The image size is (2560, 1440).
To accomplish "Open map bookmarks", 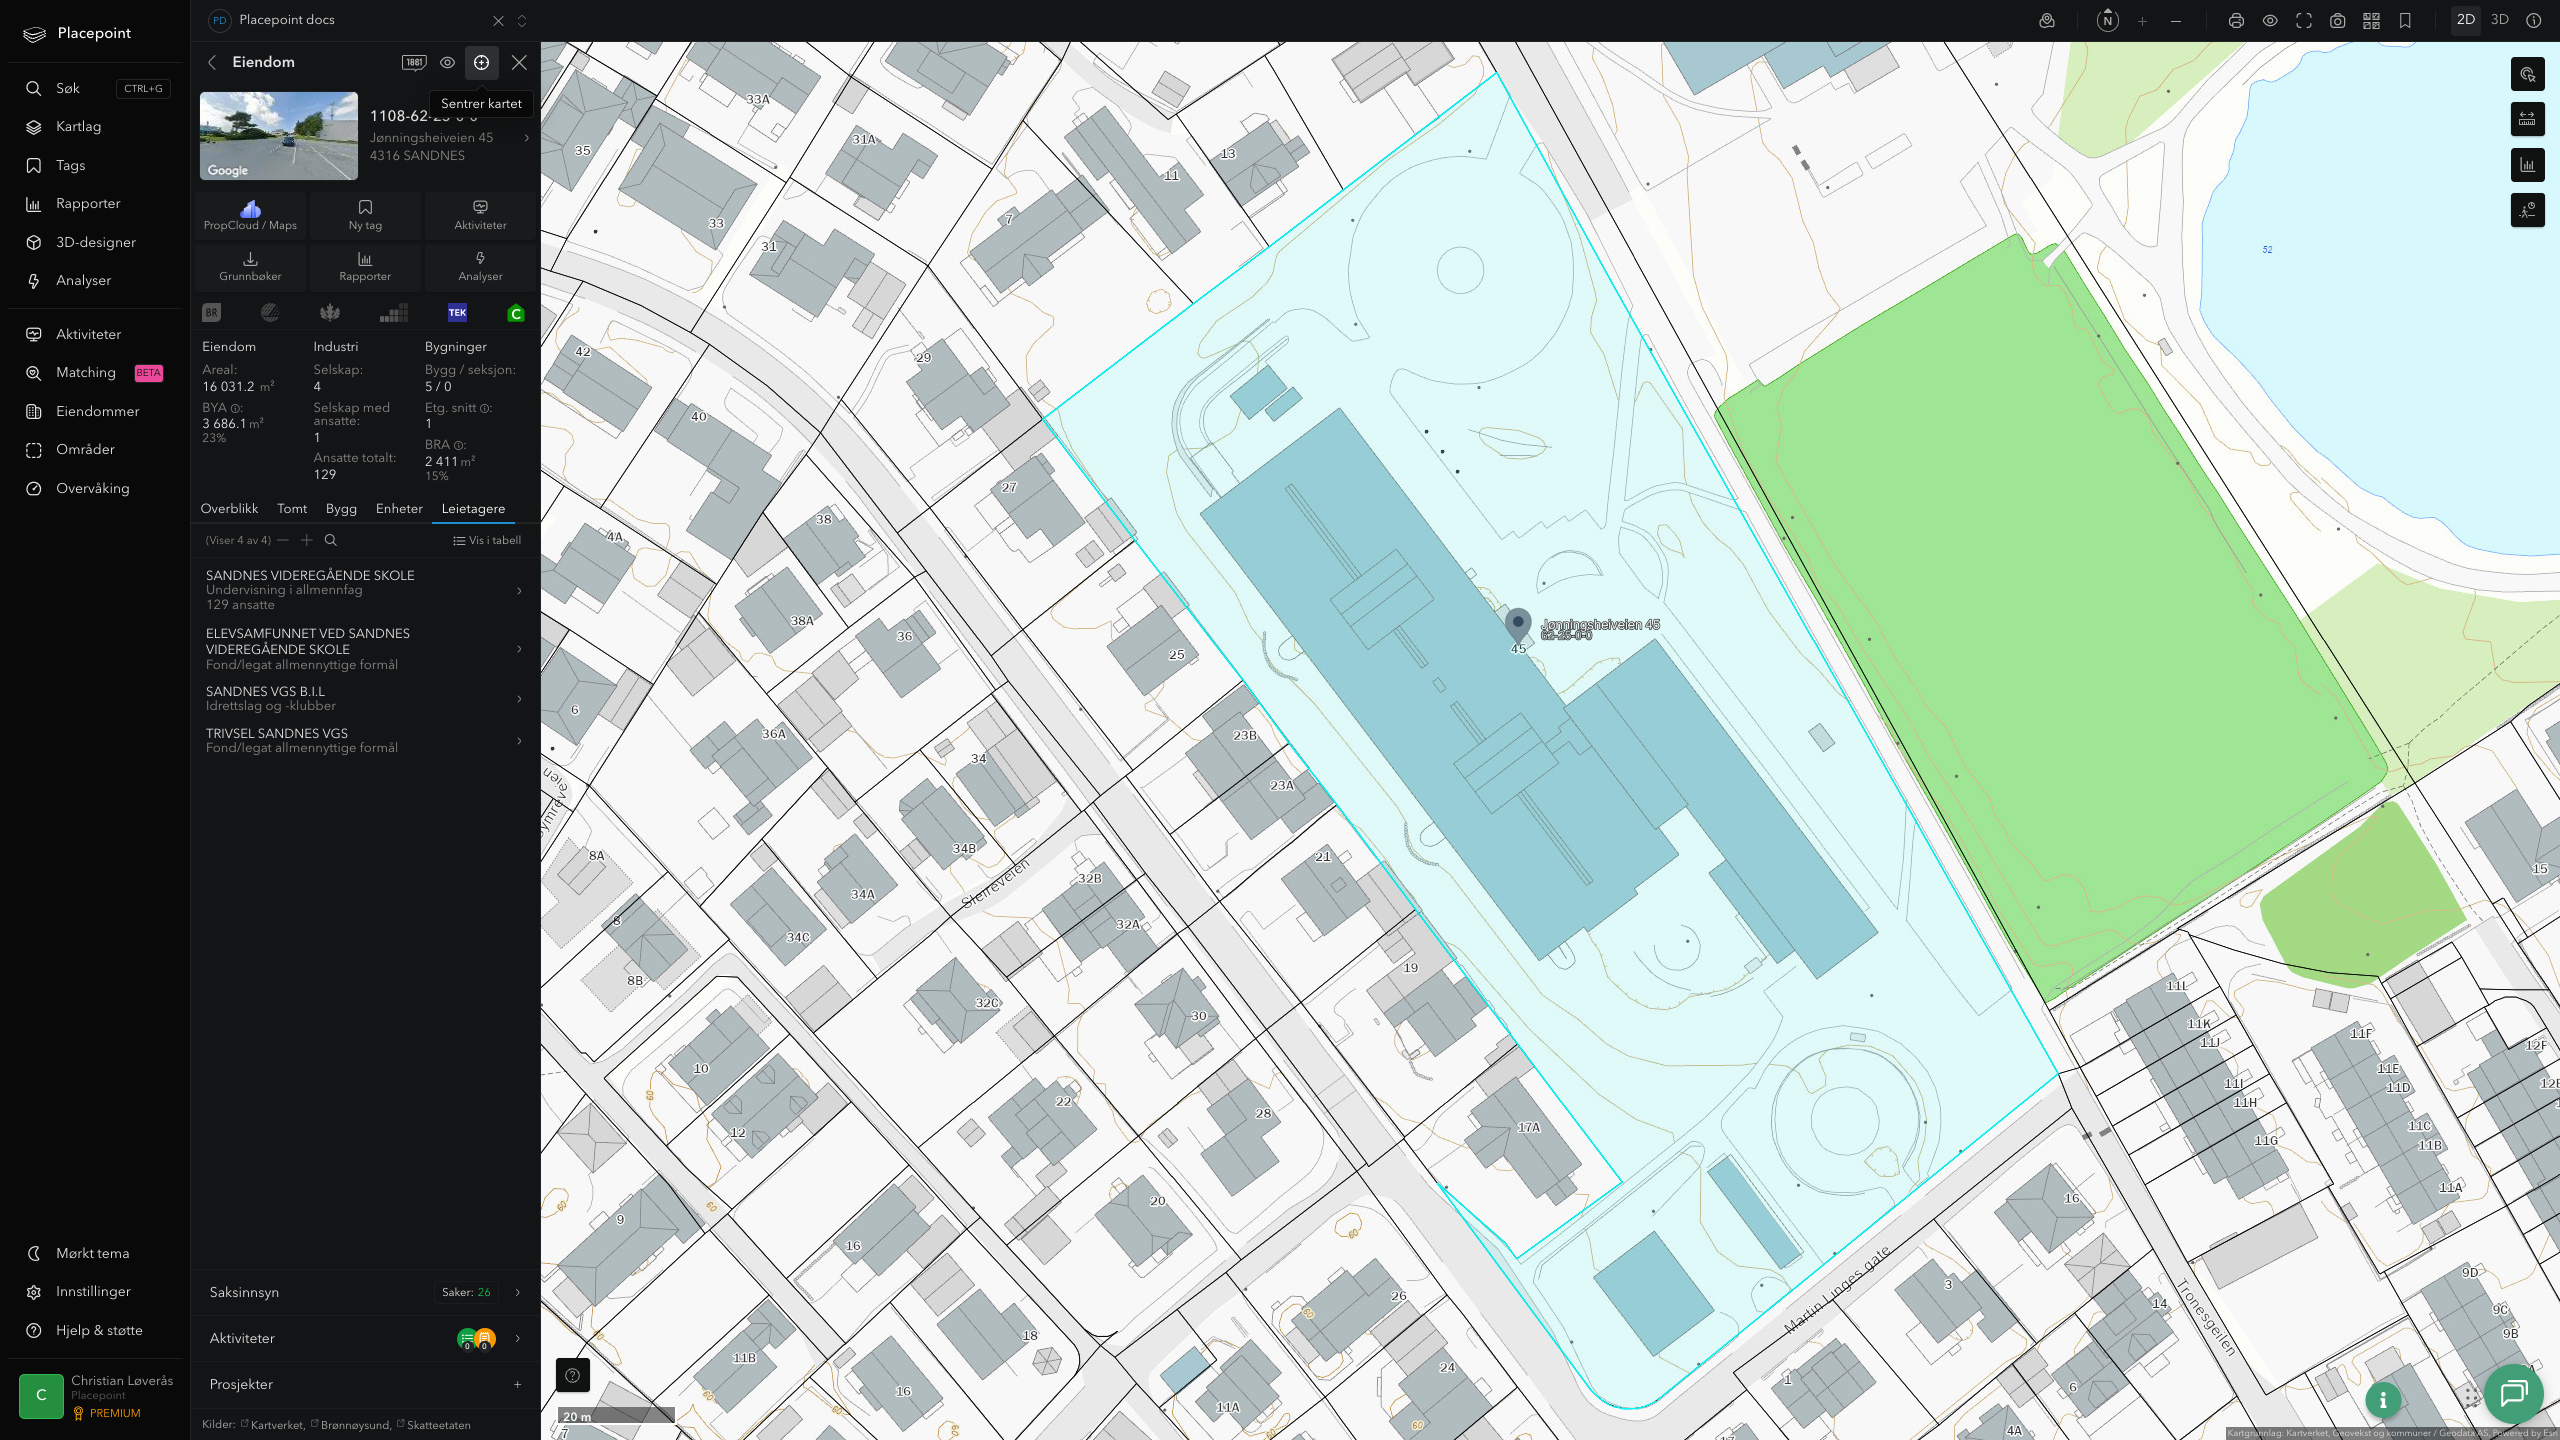I will [2406, 20].
